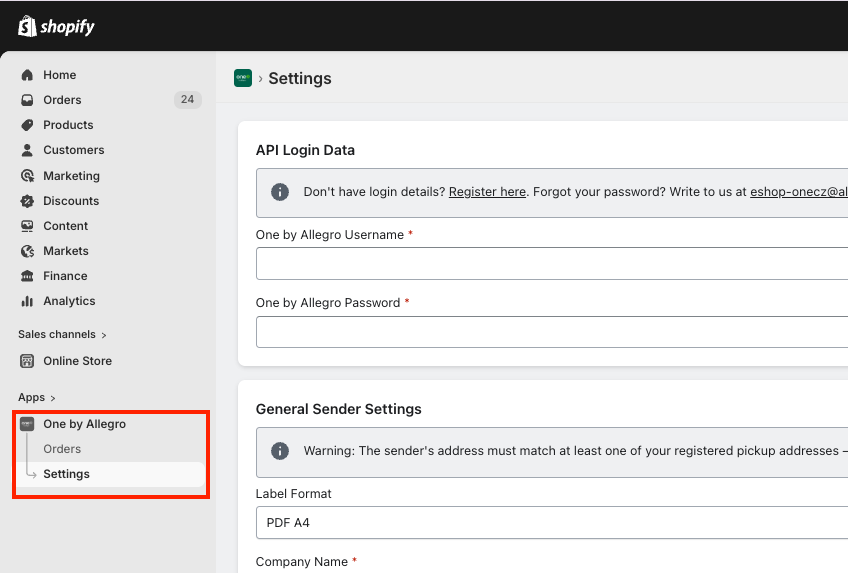This screenshot has height=573, width=848.
Task: Expand the Sales channels chevron
Action: [104, 335]
